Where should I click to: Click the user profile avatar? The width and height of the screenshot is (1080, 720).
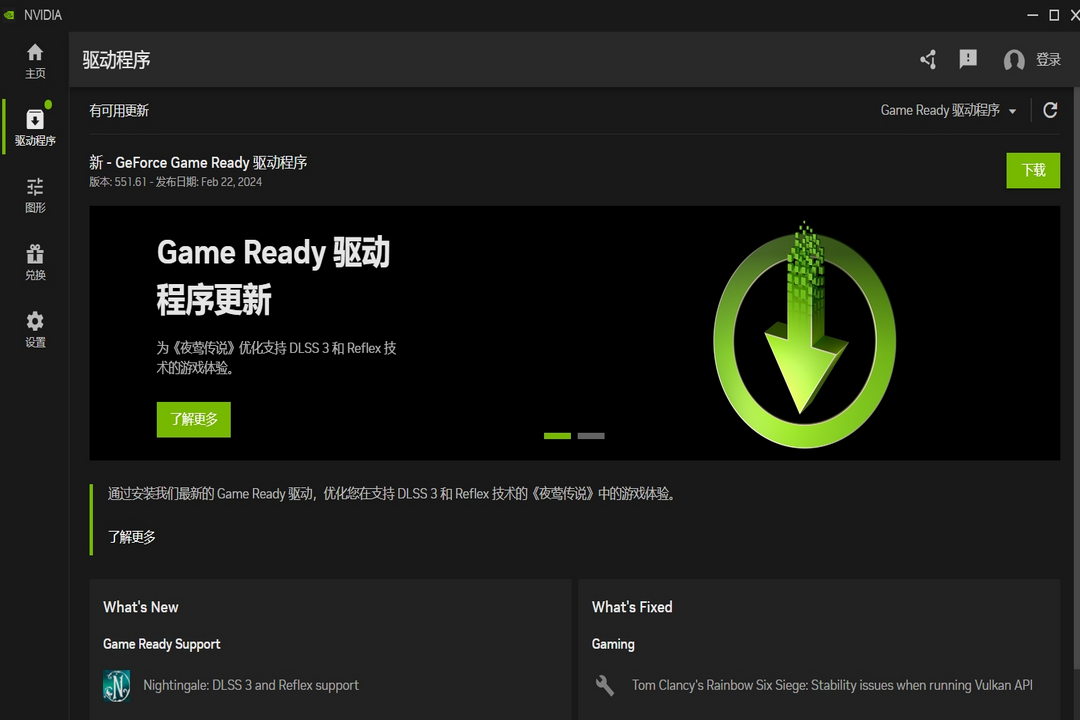point(1013,59)
